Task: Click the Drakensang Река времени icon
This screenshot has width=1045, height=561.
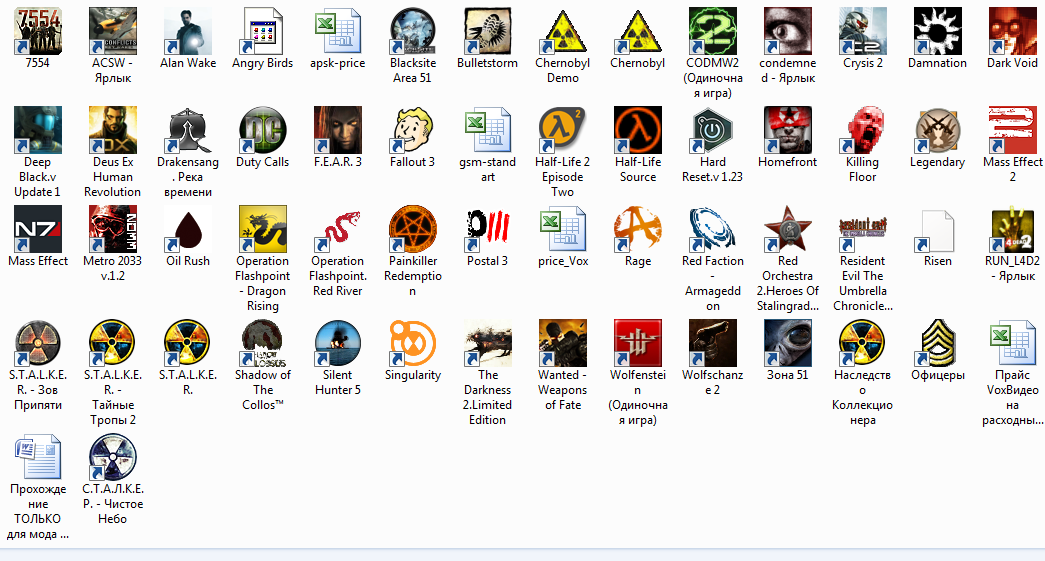Action: click(188, 130)
